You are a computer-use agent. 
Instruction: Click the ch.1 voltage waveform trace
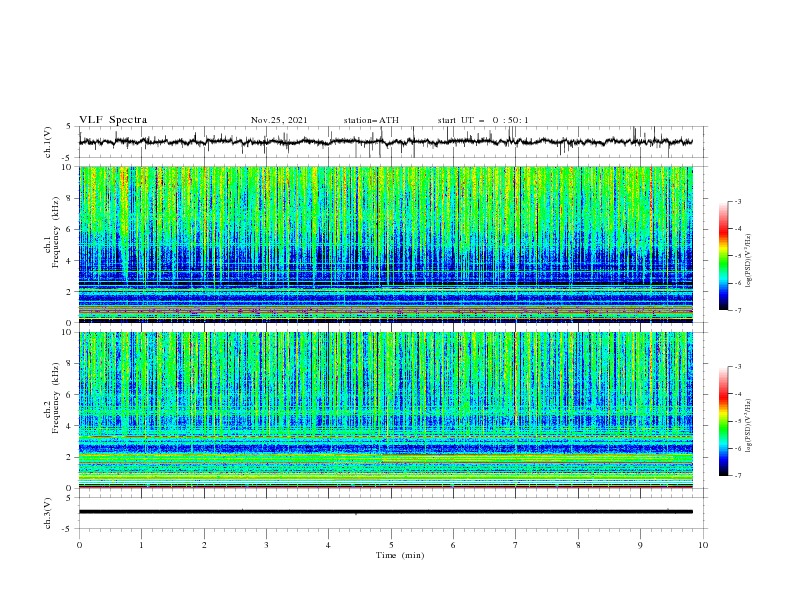click(x=385, y=142)
